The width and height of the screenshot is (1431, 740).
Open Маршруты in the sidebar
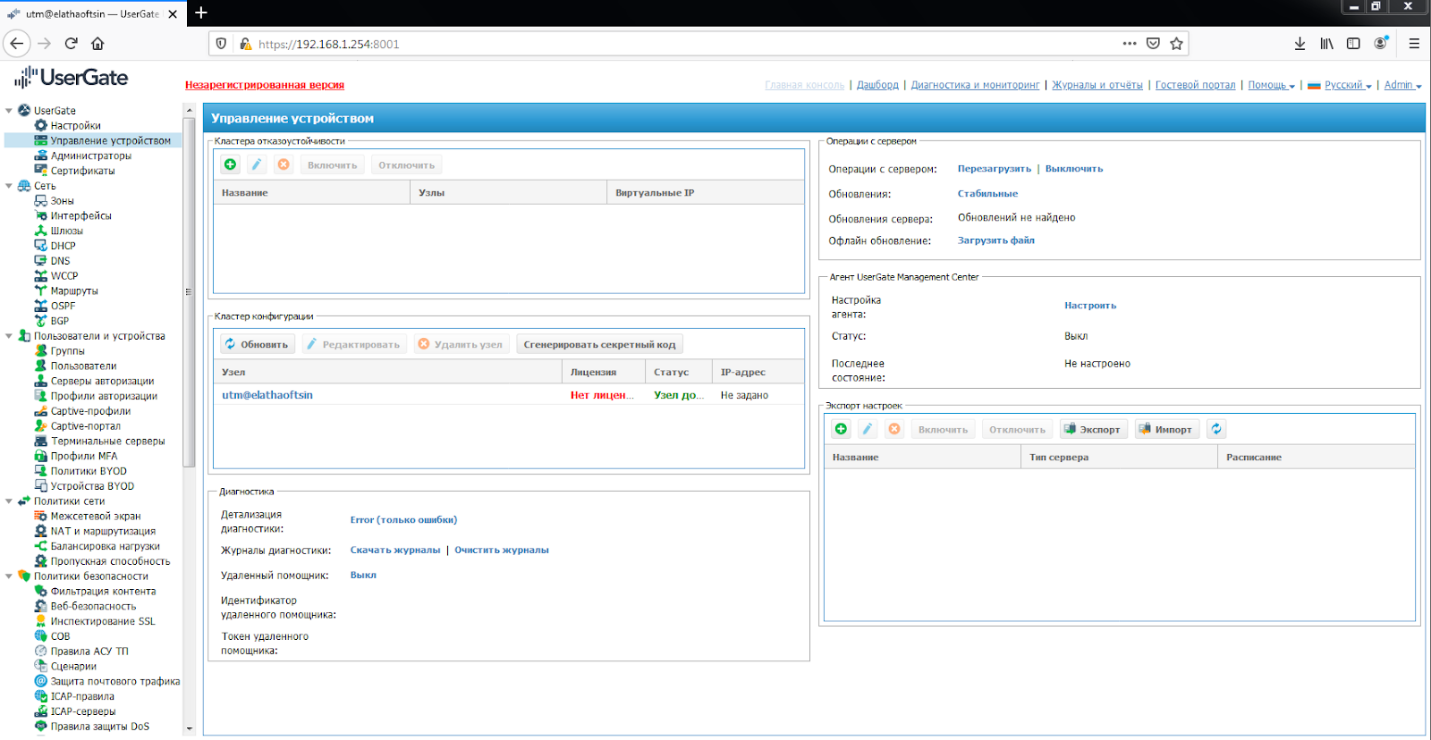click(75, 291)
